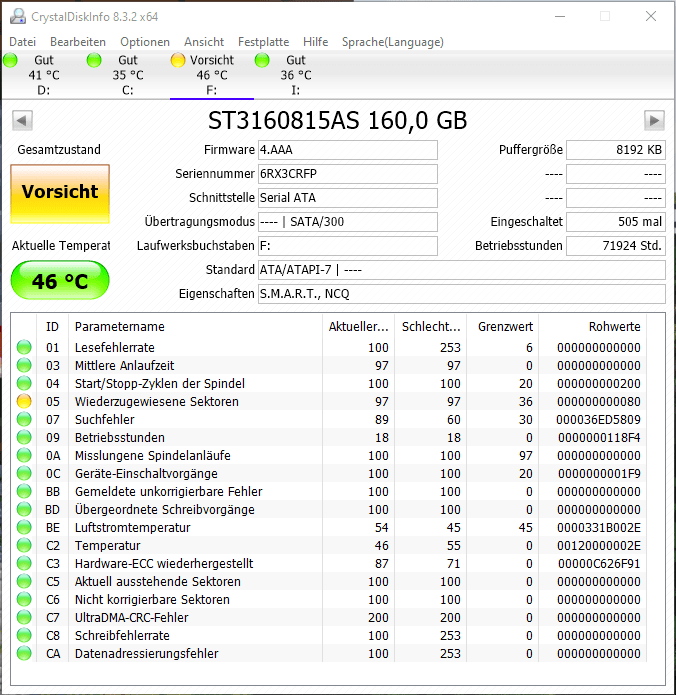Open the Ansicht menu

tap(204, 42)
